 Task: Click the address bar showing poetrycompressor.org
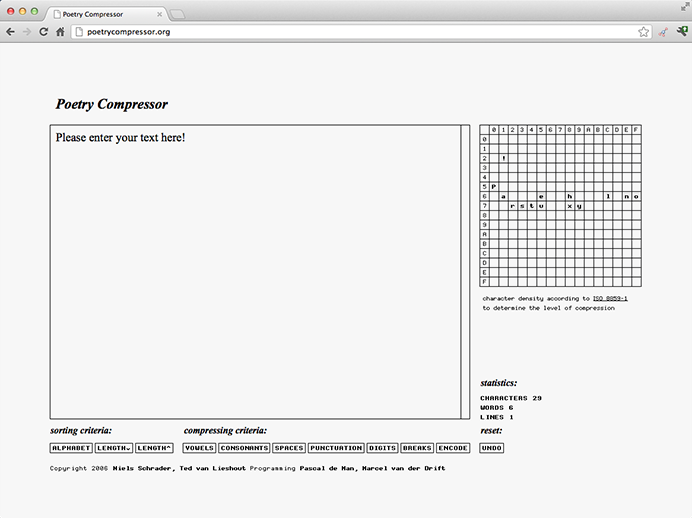pyautogui.click(x=350, y=32)
